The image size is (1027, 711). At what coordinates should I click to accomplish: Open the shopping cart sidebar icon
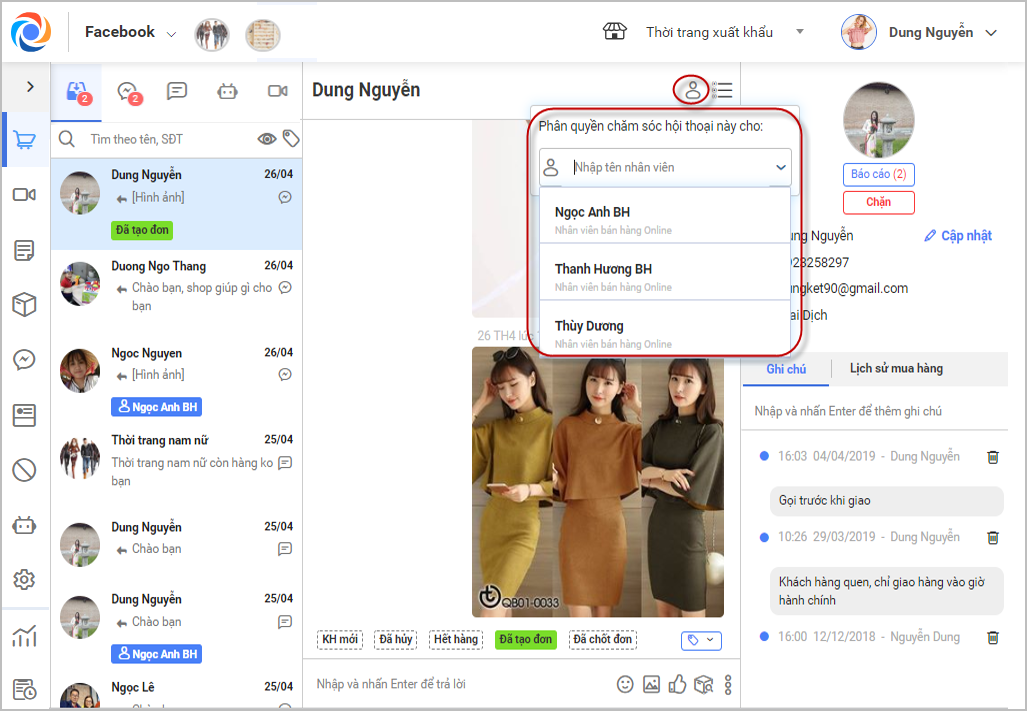[24, 139]
